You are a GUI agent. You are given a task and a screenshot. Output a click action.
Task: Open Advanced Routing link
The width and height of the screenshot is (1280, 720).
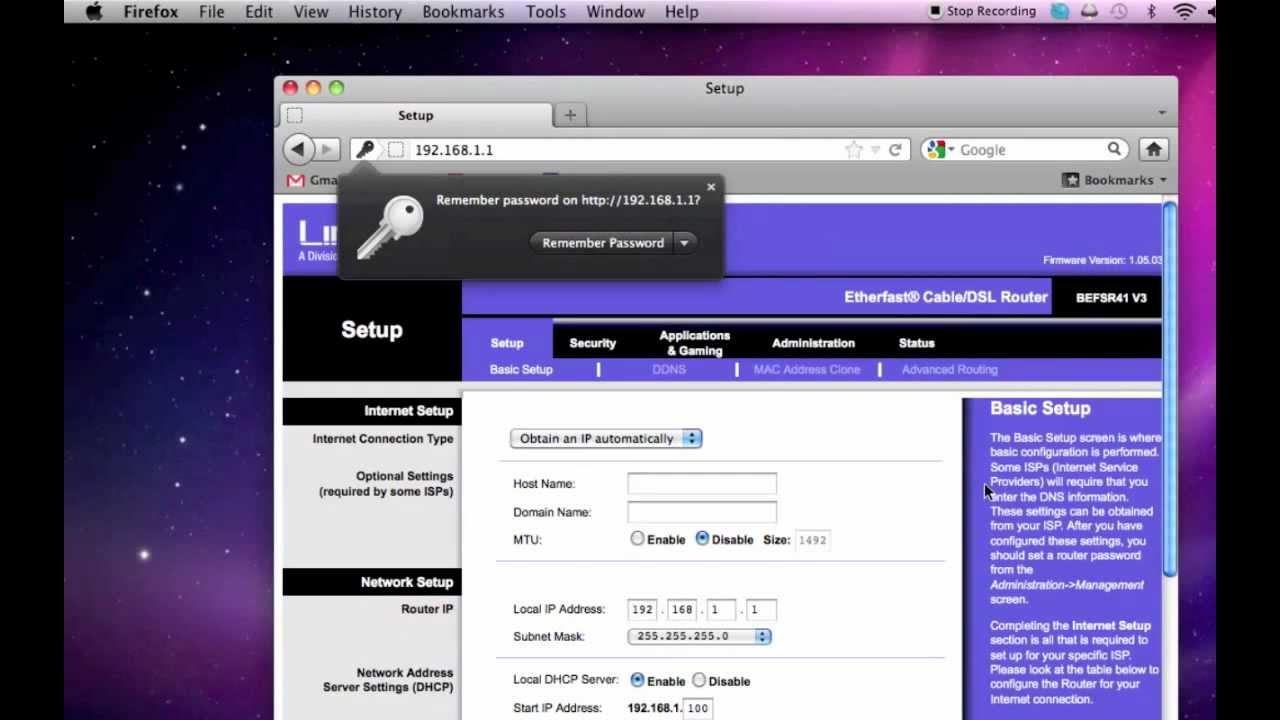click(950, 370)
